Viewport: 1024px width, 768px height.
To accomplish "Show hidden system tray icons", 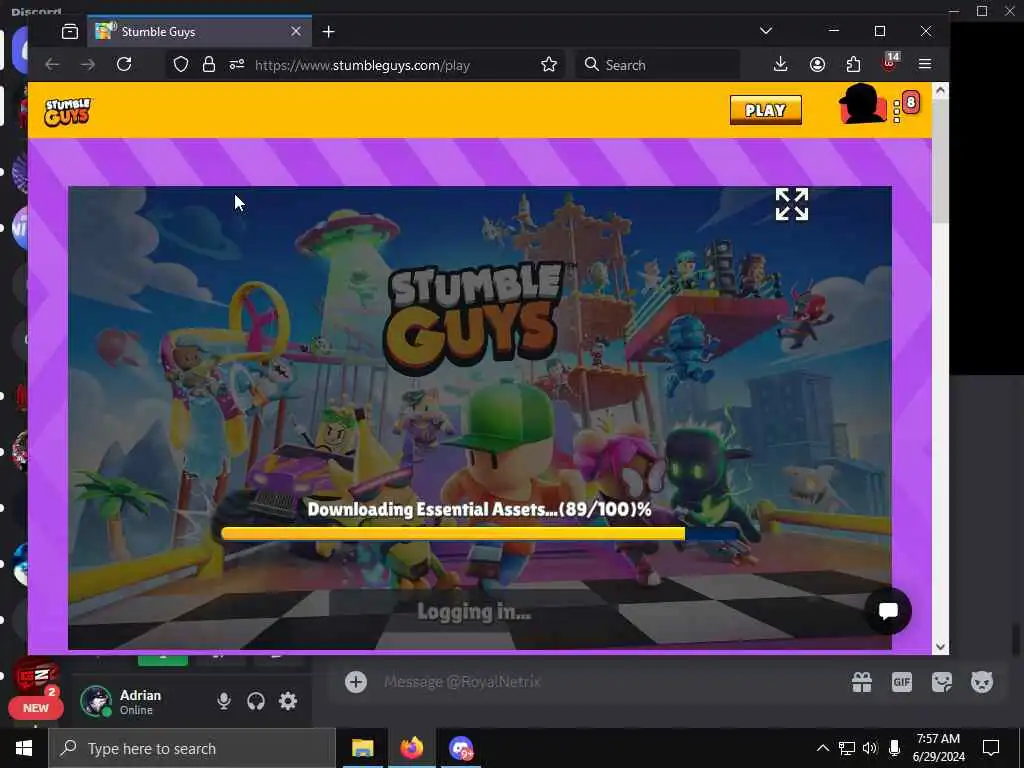I will click(x=823, y=748).
